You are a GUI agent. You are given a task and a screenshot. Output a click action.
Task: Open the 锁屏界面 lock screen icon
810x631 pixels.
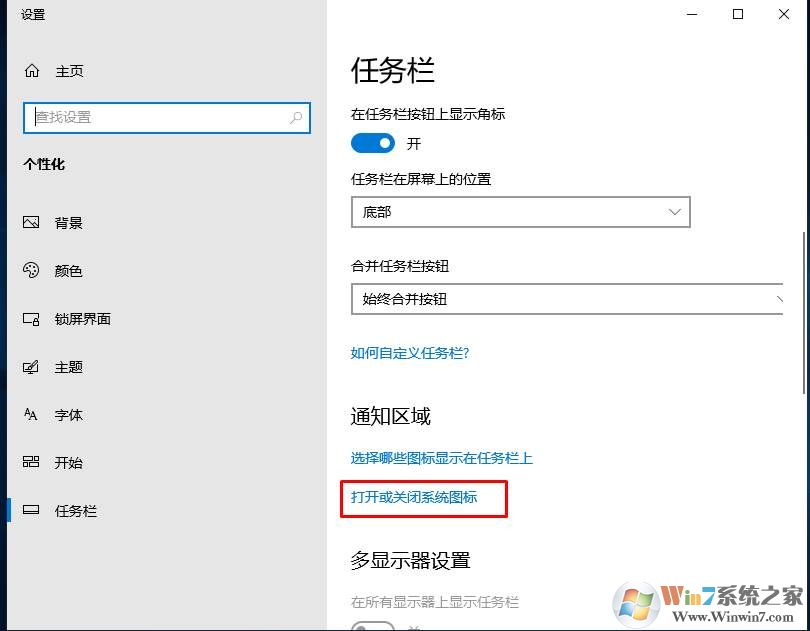point(31,319)
